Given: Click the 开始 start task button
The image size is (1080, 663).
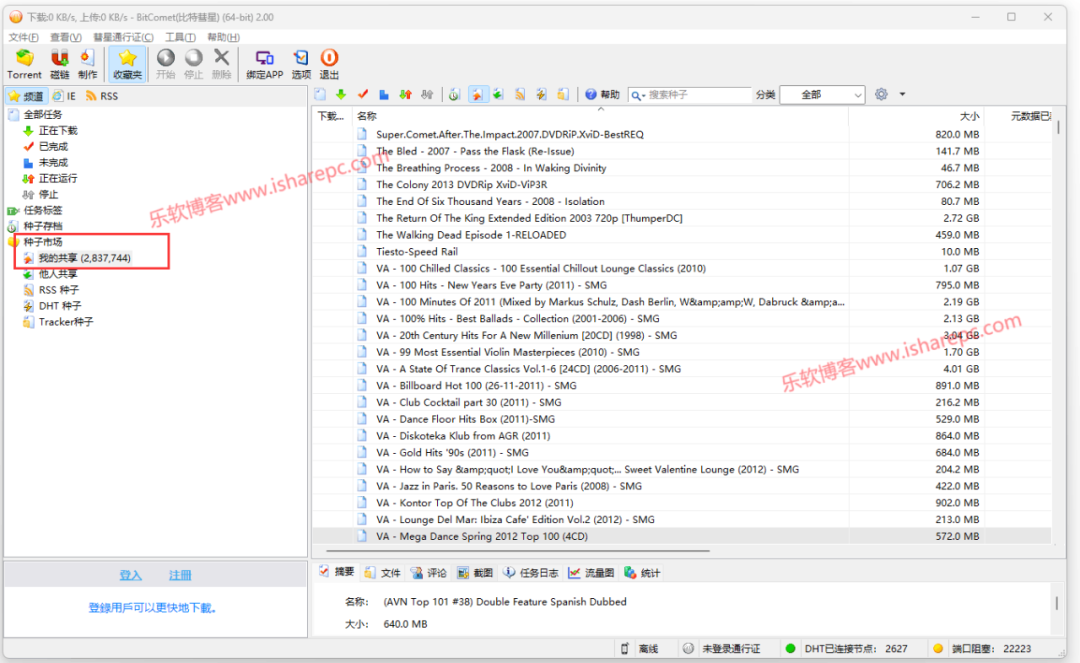Looking at the screenshot, I should [x=165, y=64].
